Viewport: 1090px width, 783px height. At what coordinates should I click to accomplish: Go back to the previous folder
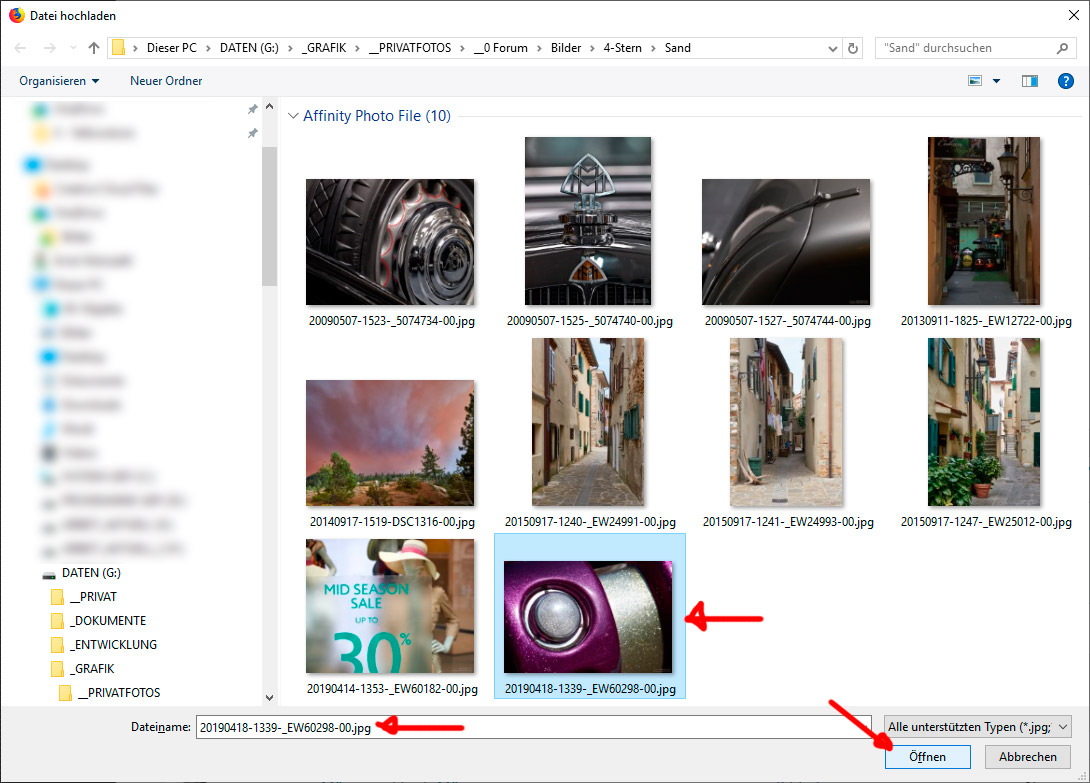click(x=20, y=48)
